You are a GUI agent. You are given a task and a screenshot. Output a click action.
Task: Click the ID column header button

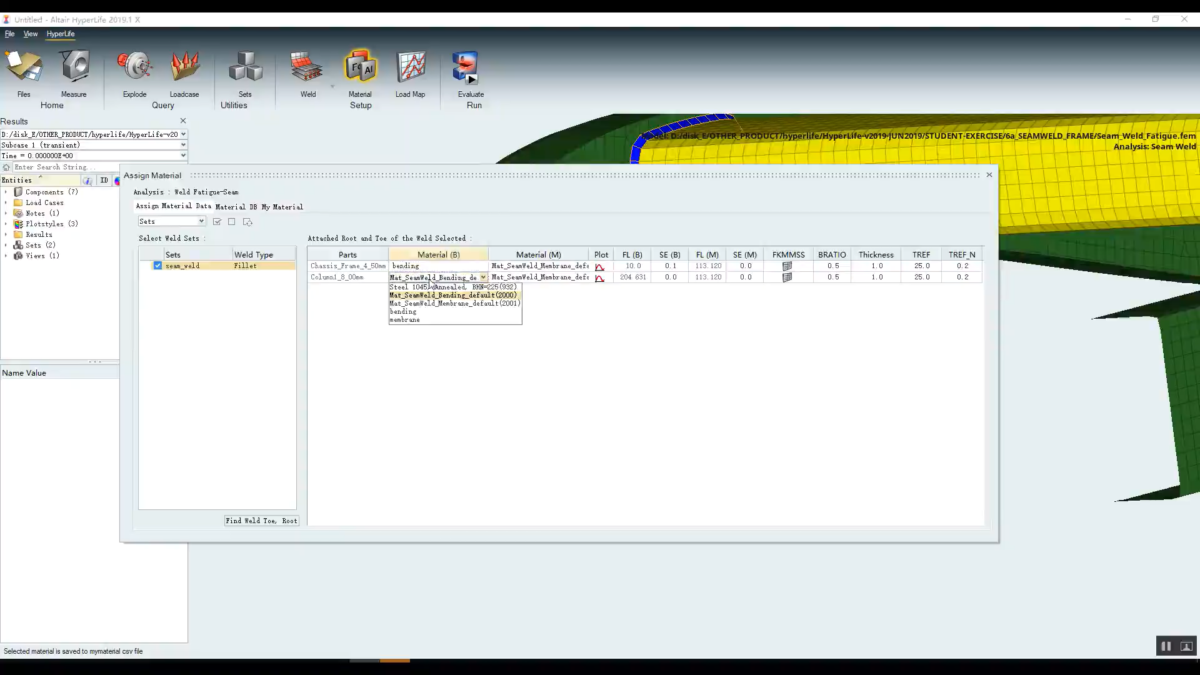pos(104,180)
